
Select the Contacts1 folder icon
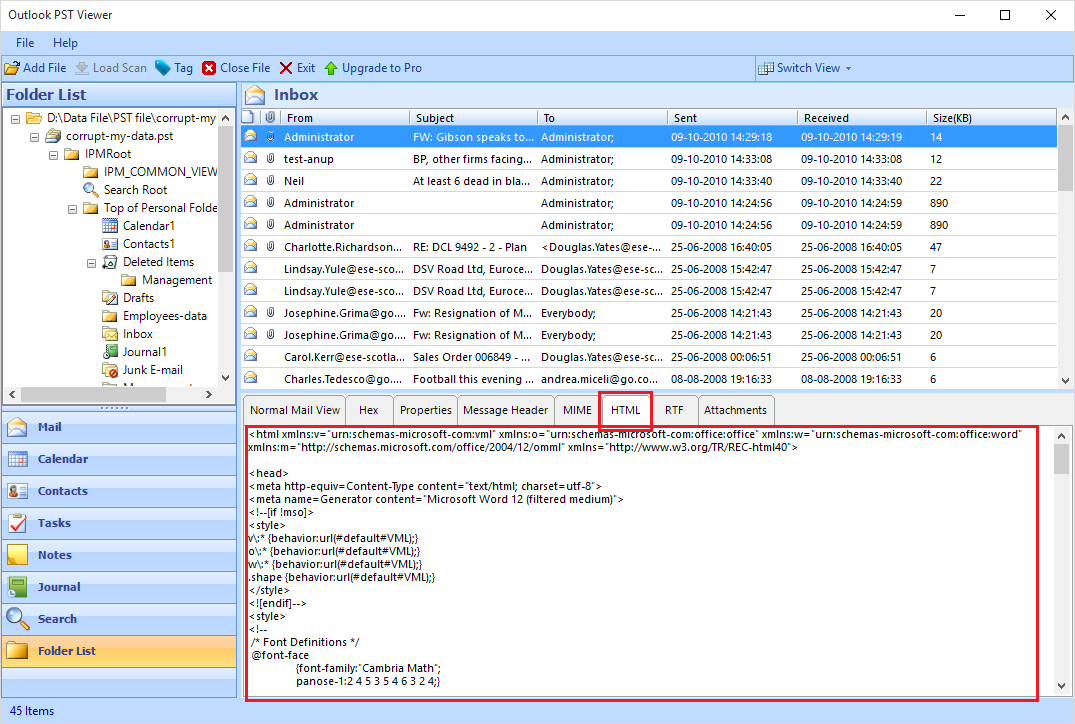tap(110, 243)
